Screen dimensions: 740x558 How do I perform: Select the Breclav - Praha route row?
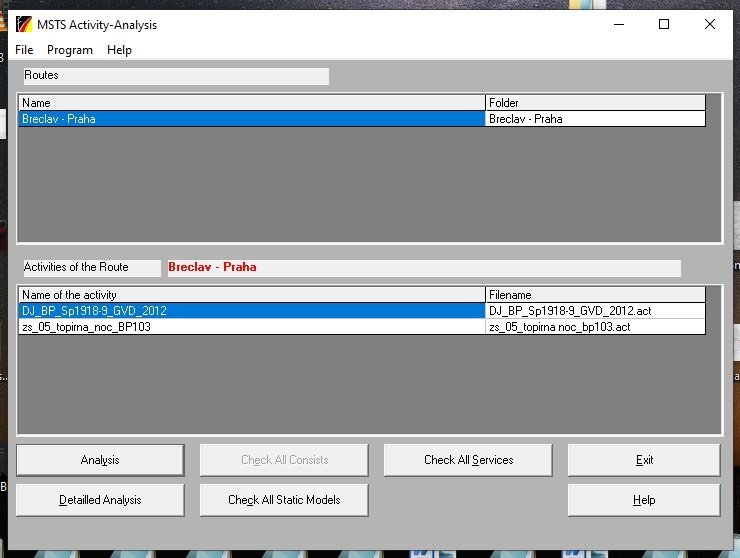(x=250, y=119)
